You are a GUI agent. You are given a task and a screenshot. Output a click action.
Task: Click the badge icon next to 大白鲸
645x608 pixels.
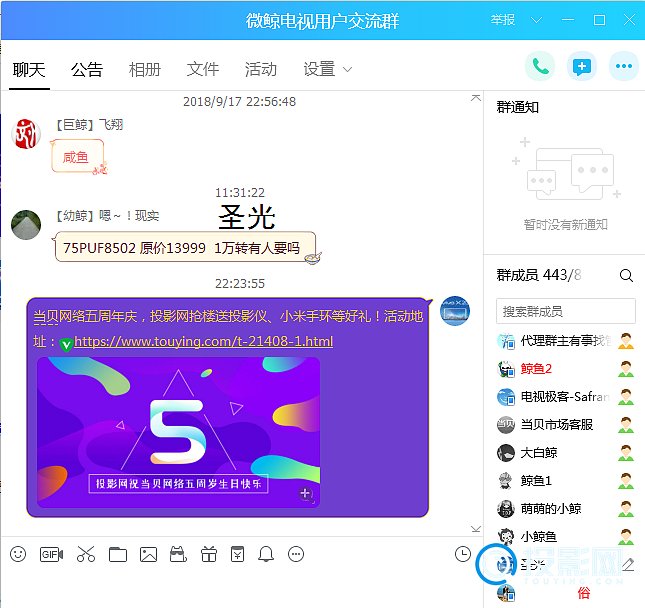(626, 453)
